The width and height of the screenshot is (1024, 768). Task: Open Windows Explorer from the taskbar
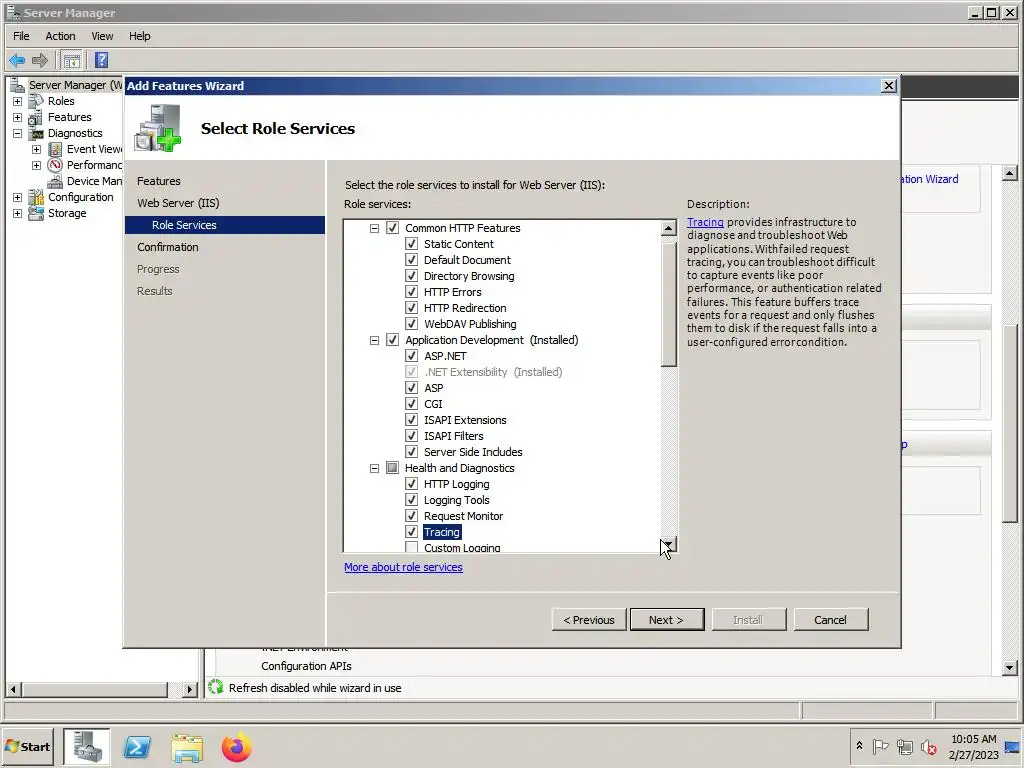tap(187, 747)
